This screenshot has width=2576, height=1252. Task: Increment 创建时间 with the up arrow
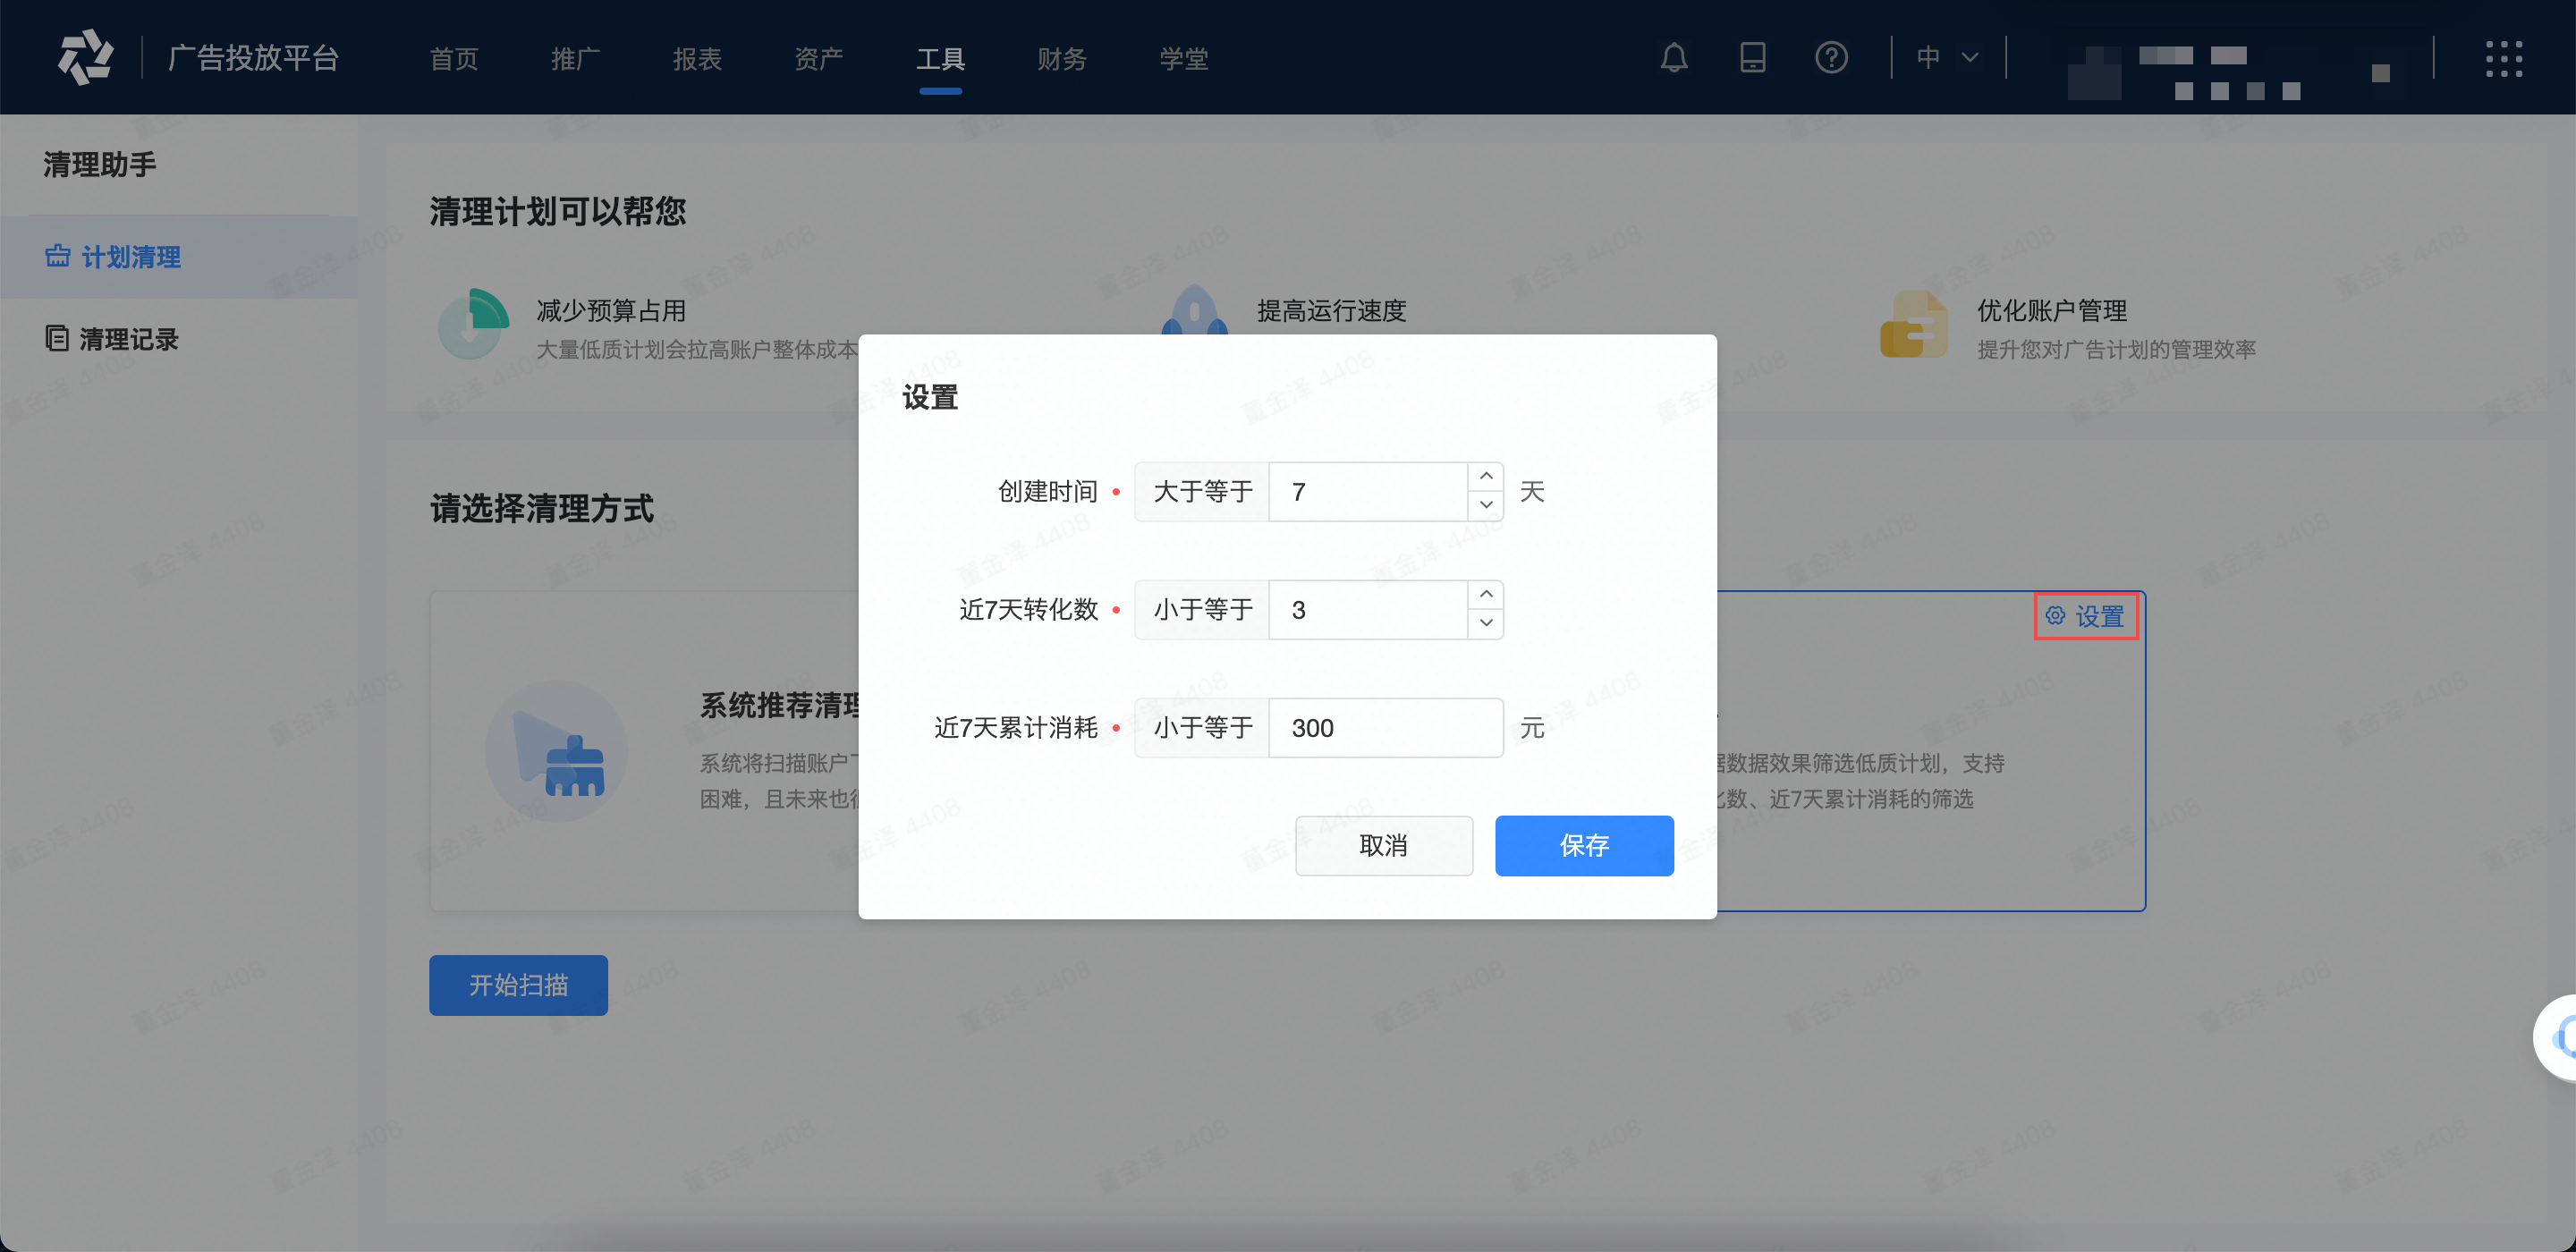[x=1486, y=478]
